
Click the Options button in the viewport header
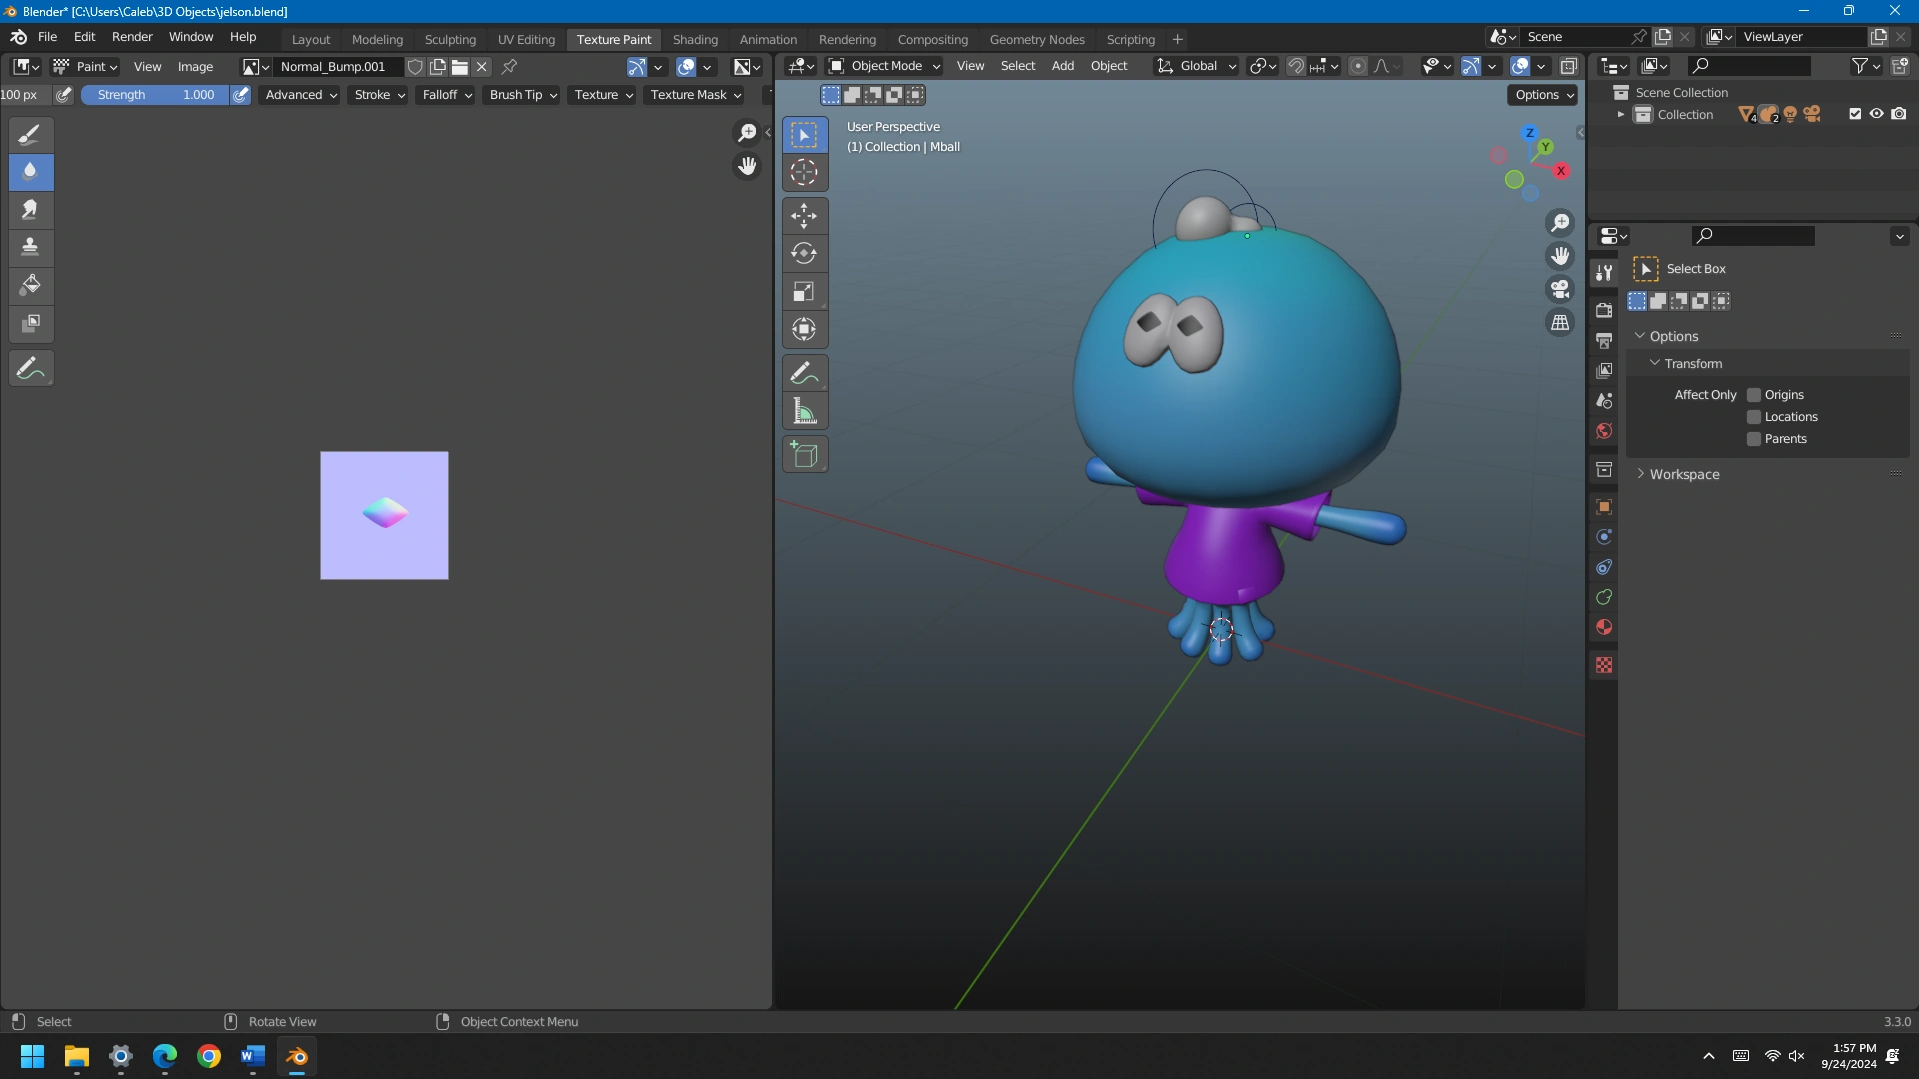tap(1541, 94)
